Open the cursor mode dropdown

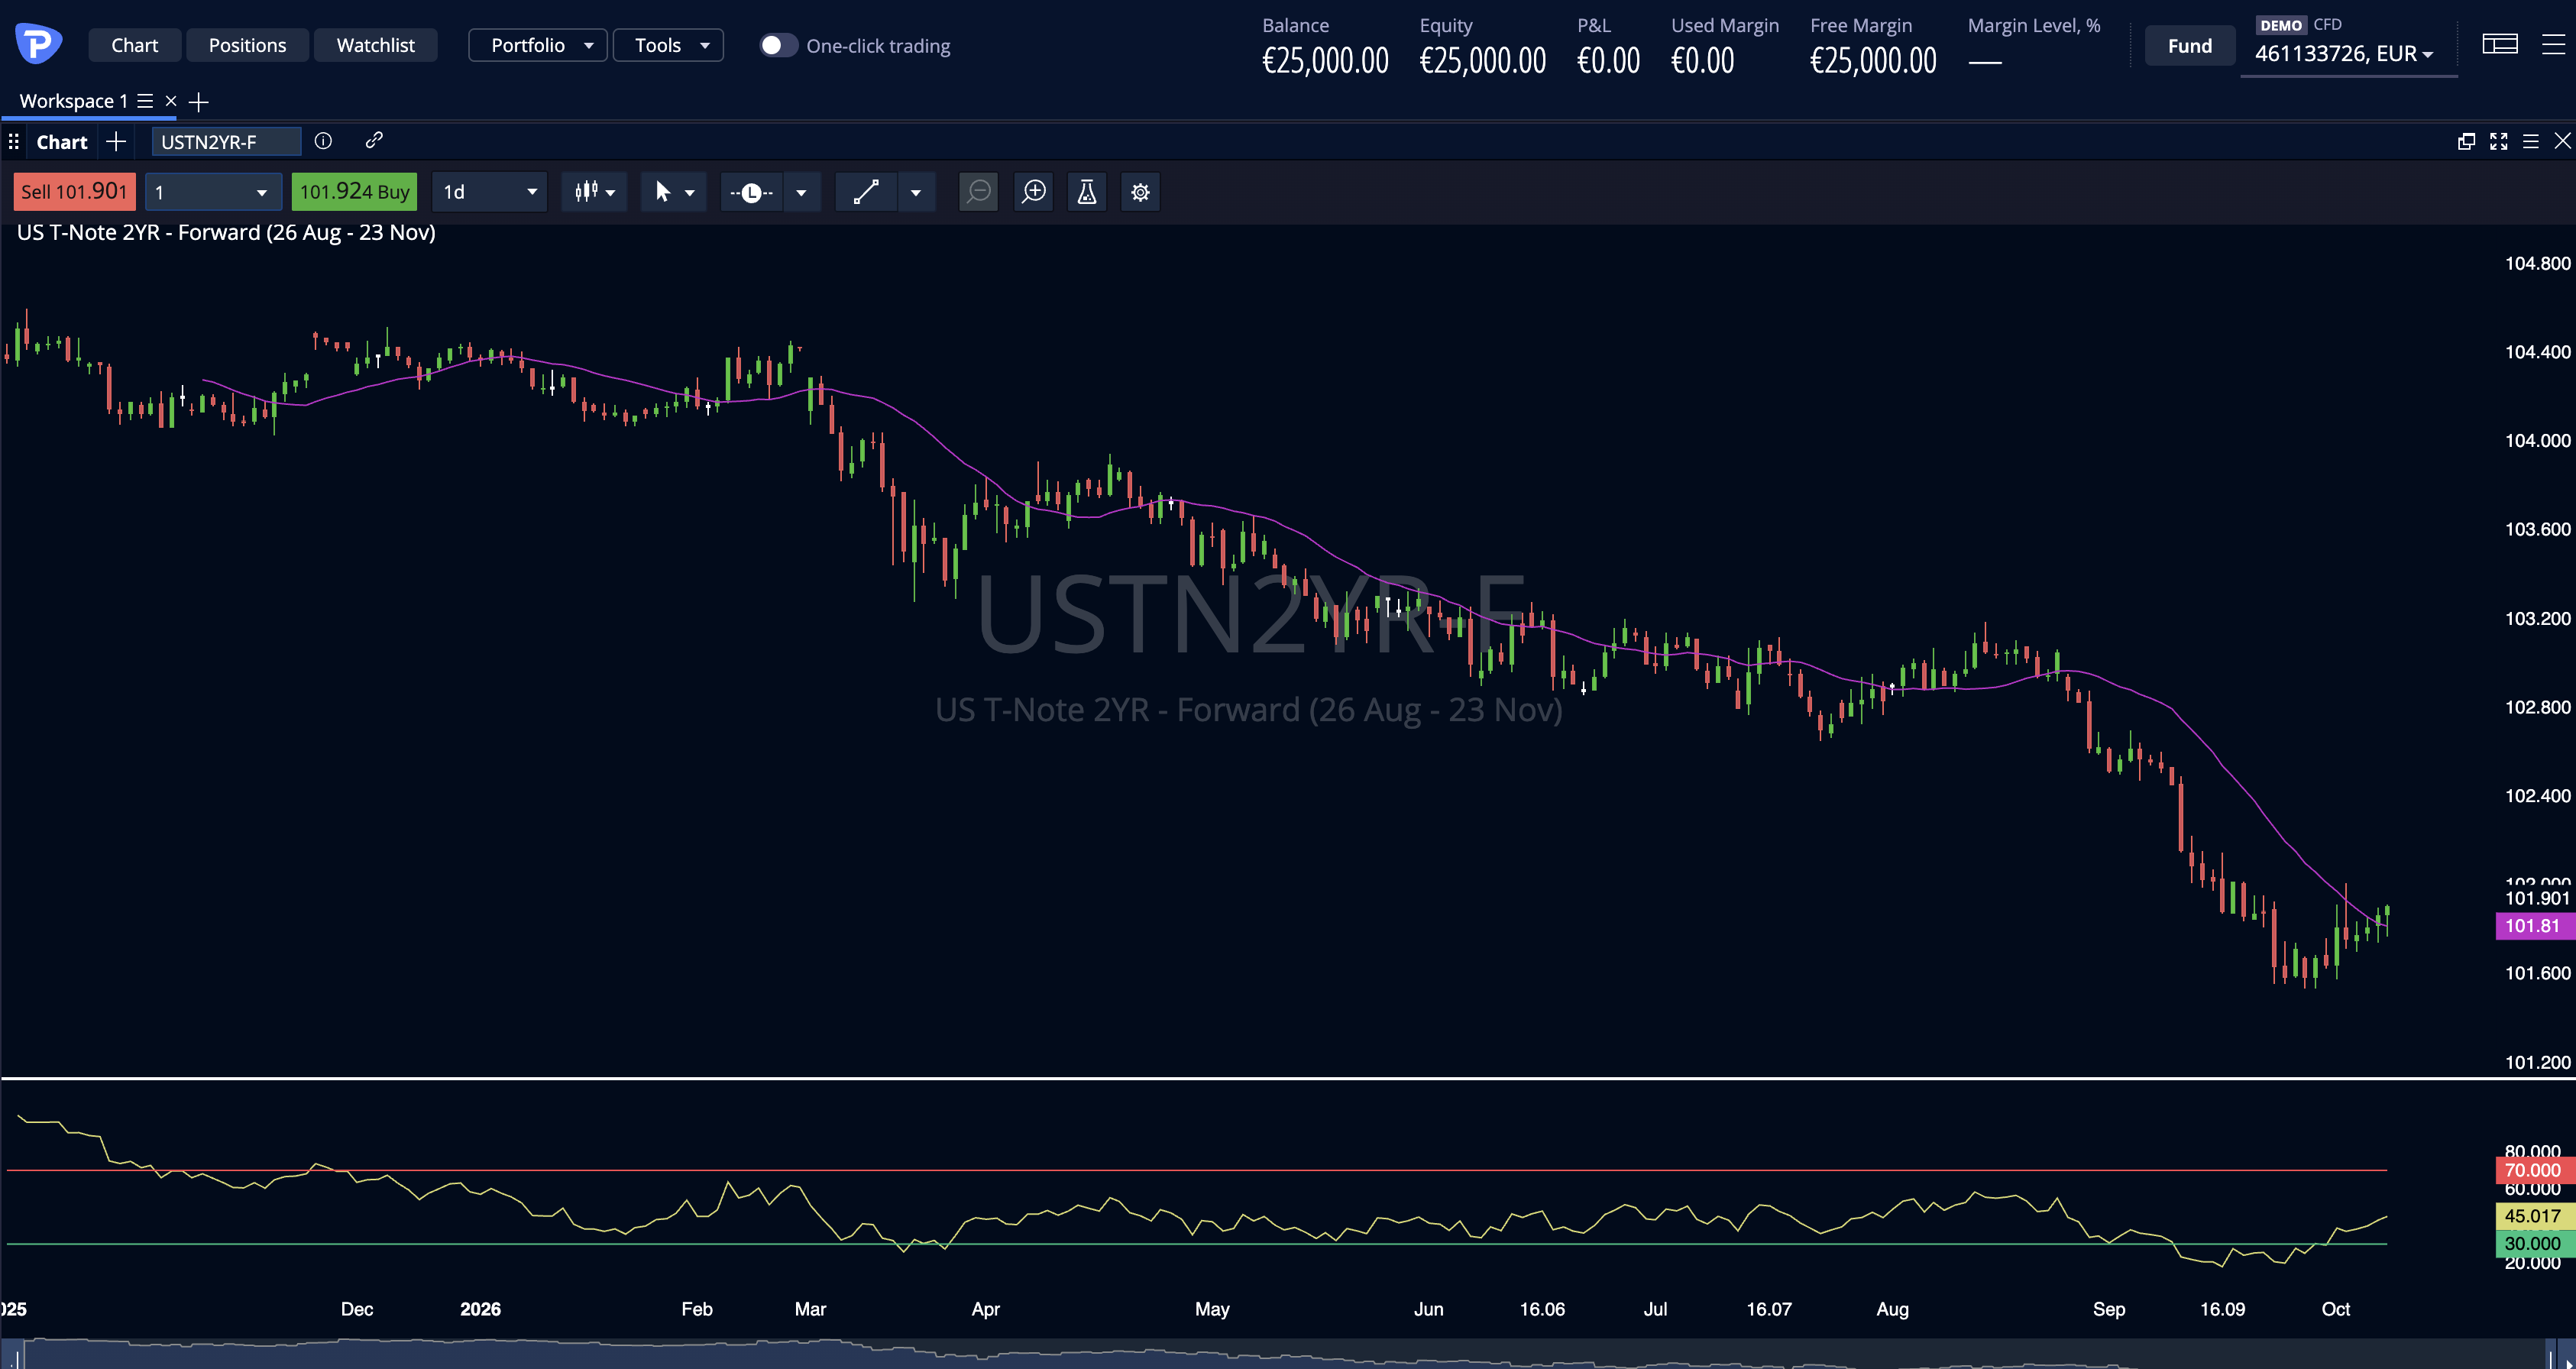click(x=674, y=191)
